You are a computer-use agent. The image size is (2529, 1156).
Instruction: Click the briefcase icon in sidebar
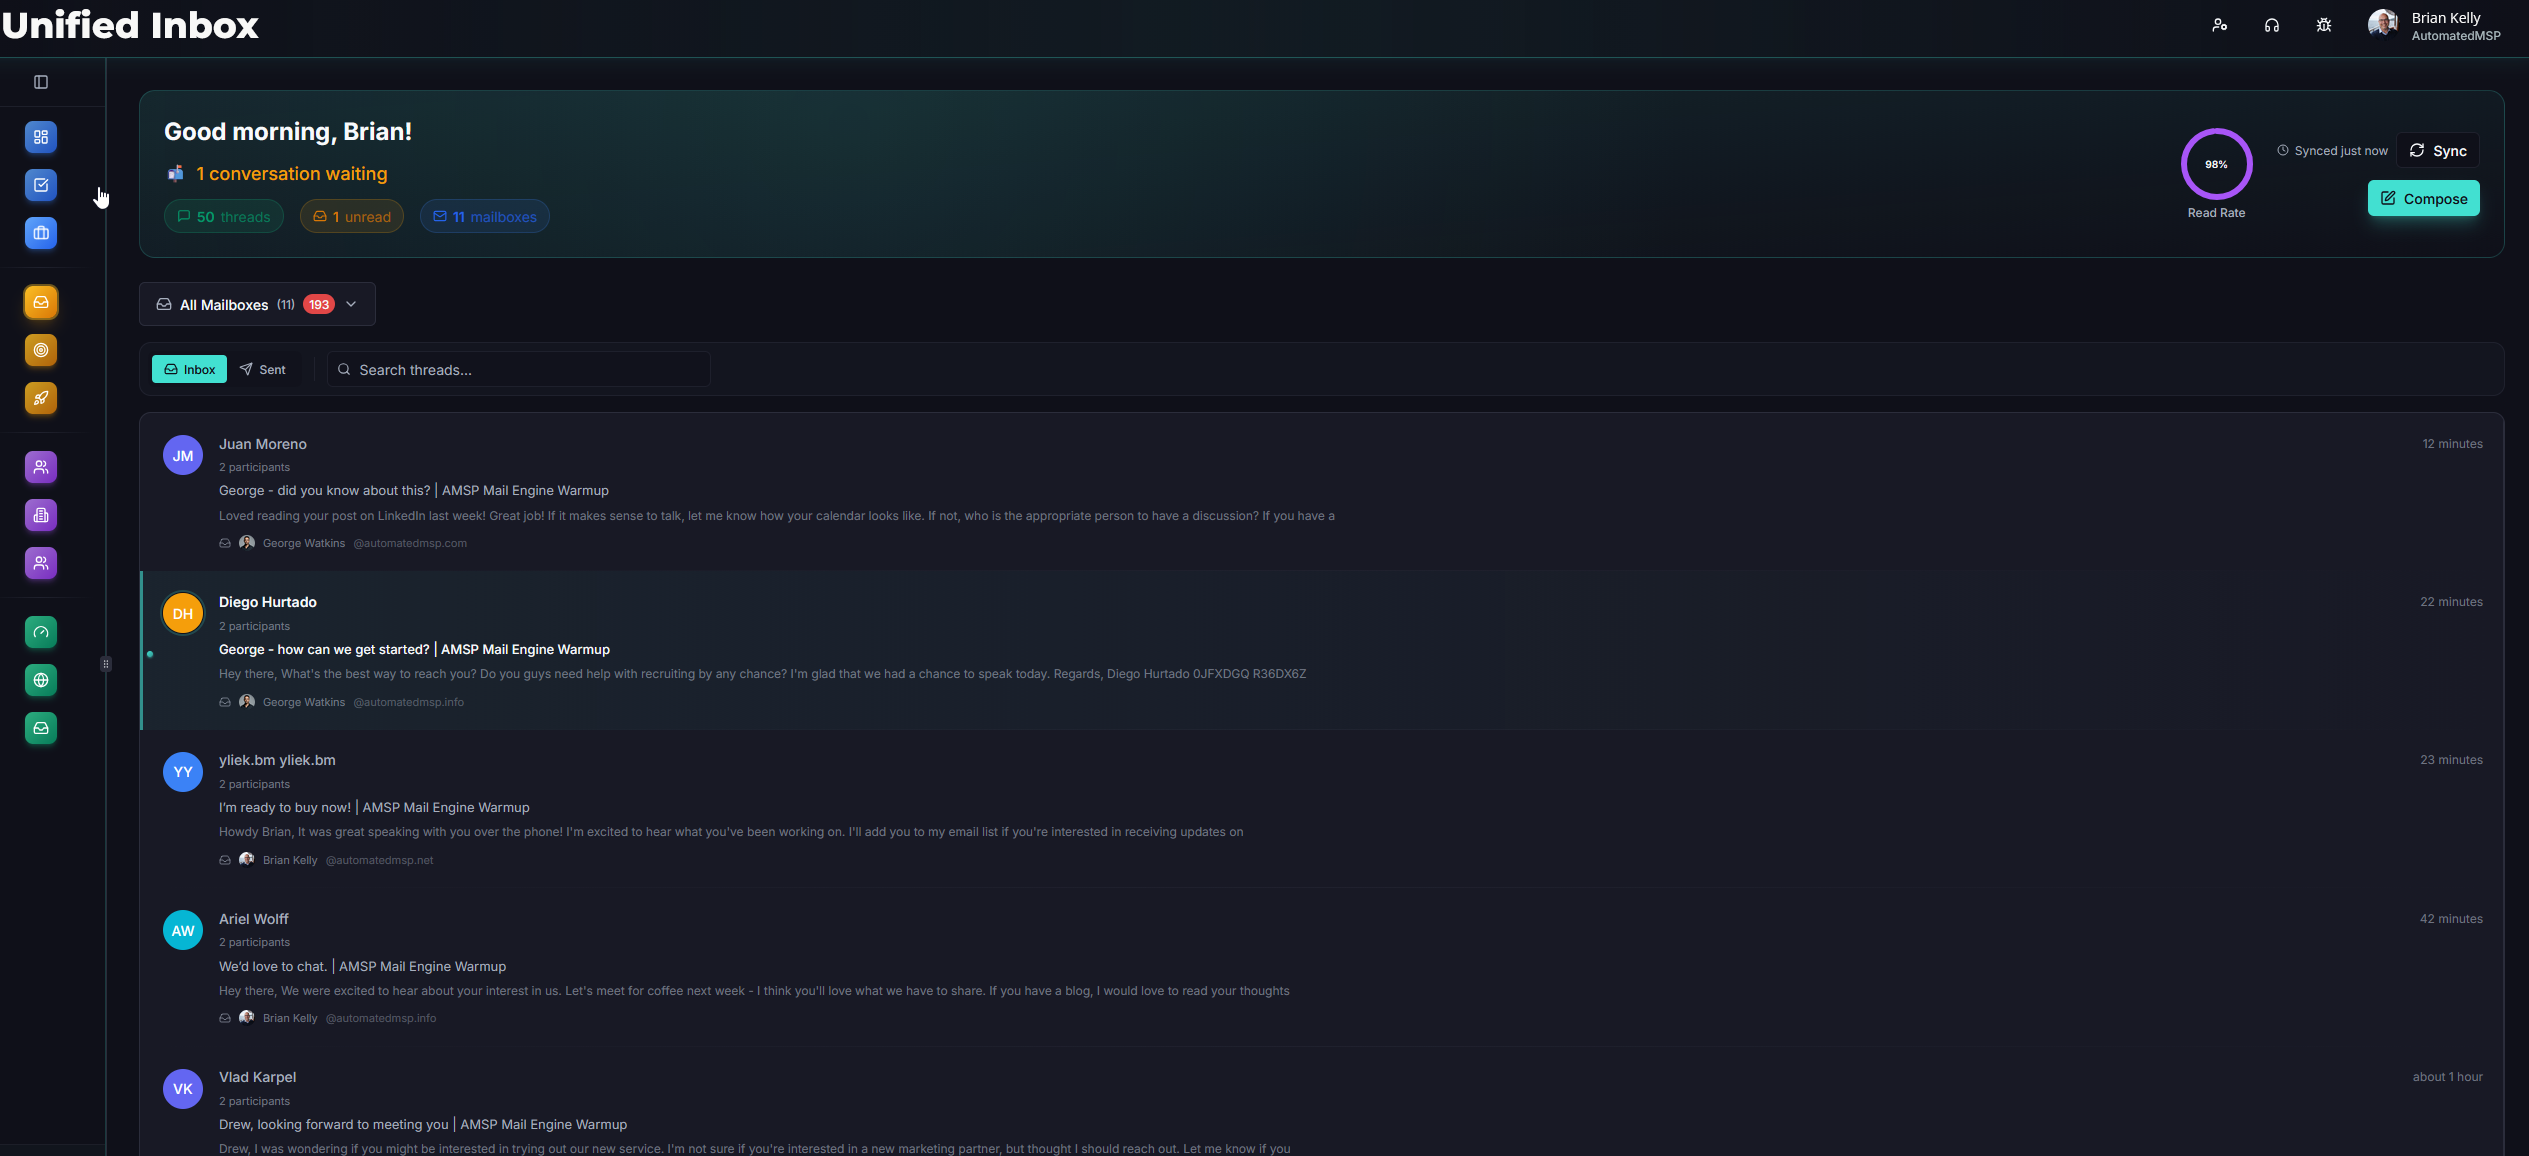click(x=41, y=233)
